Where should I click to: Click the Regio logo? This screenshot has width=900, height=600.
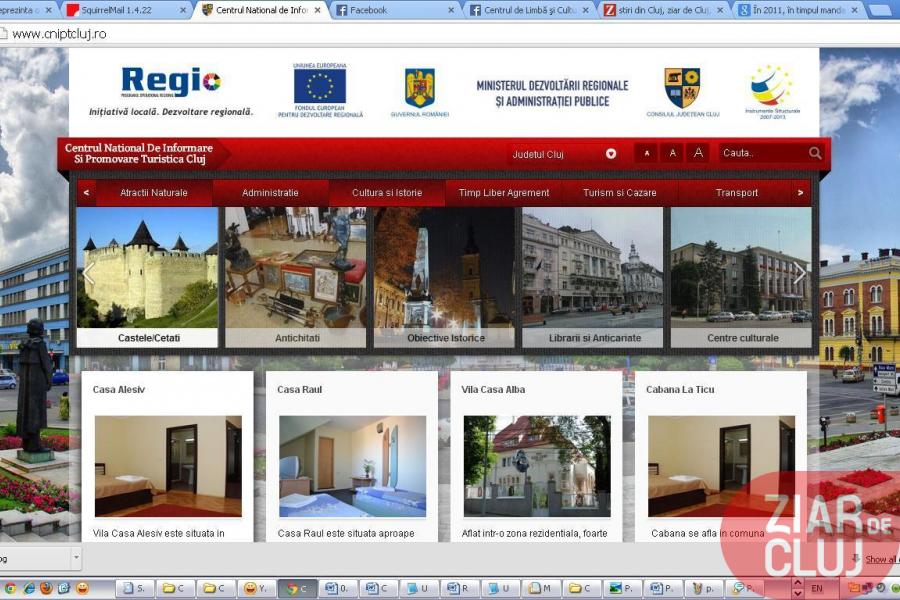pos(170,82)
